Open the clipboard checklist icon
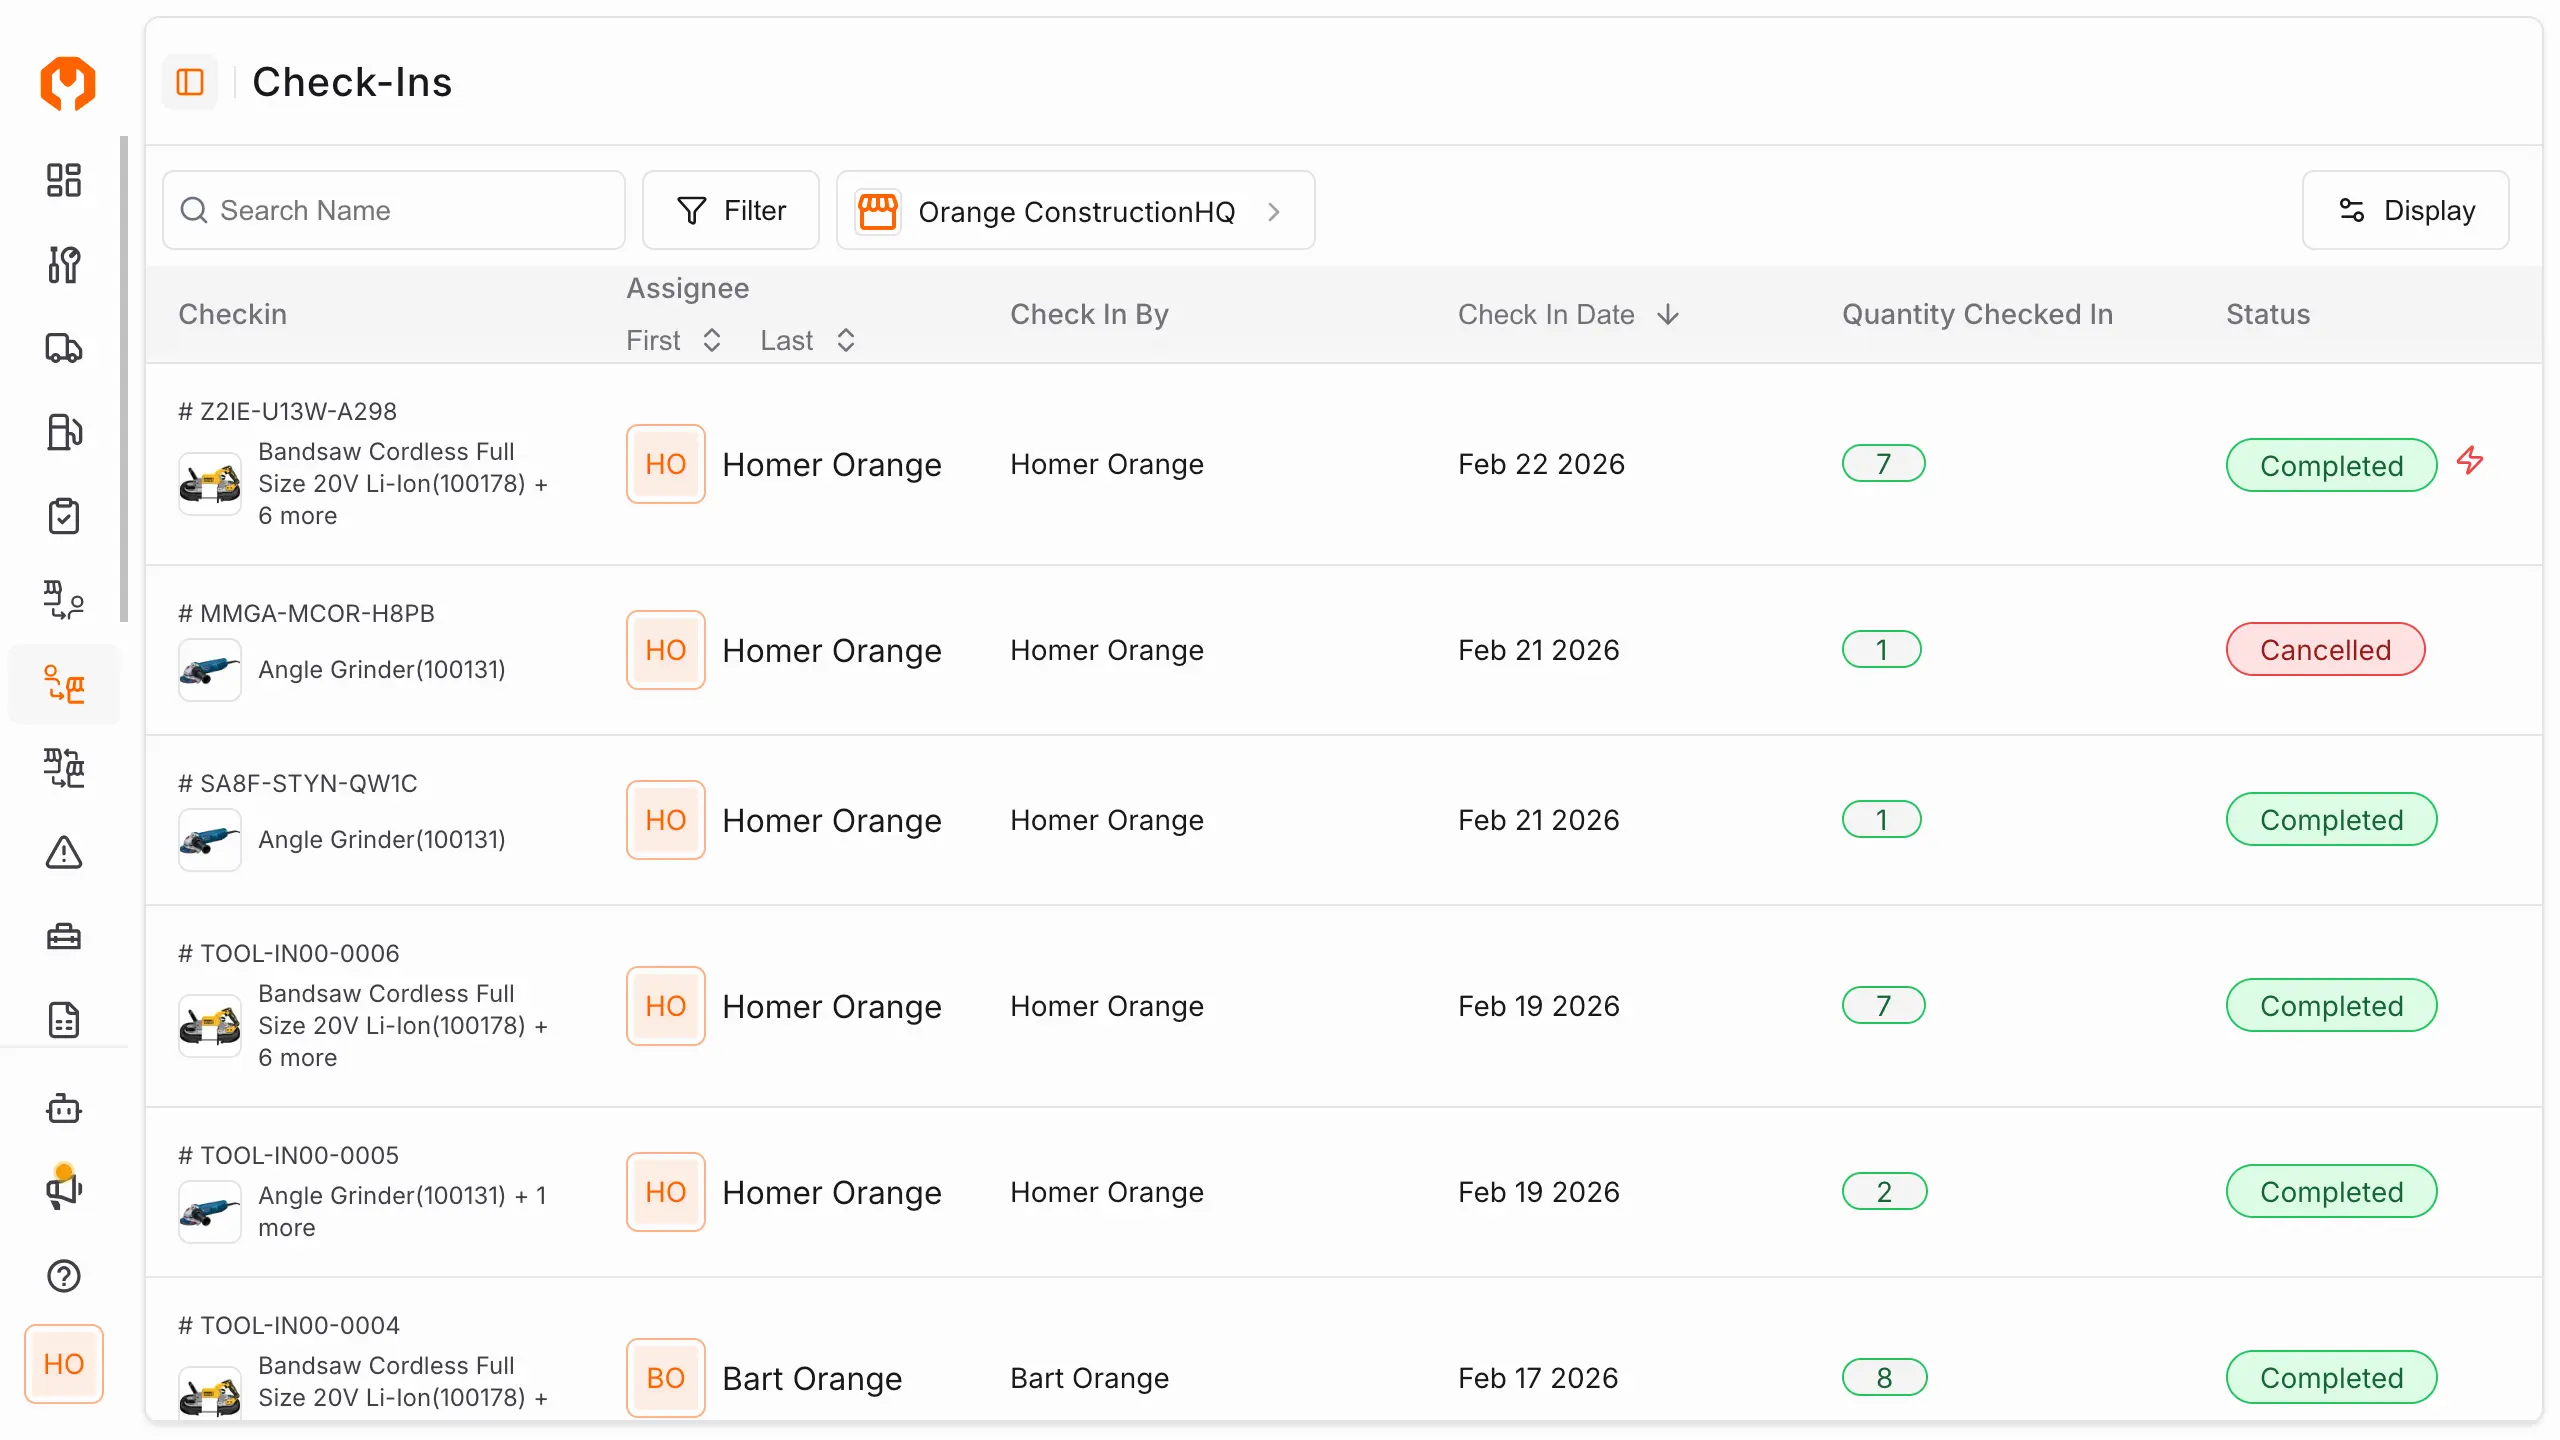This screenshot has height=1440, width=2560. [x=64, y=516]
